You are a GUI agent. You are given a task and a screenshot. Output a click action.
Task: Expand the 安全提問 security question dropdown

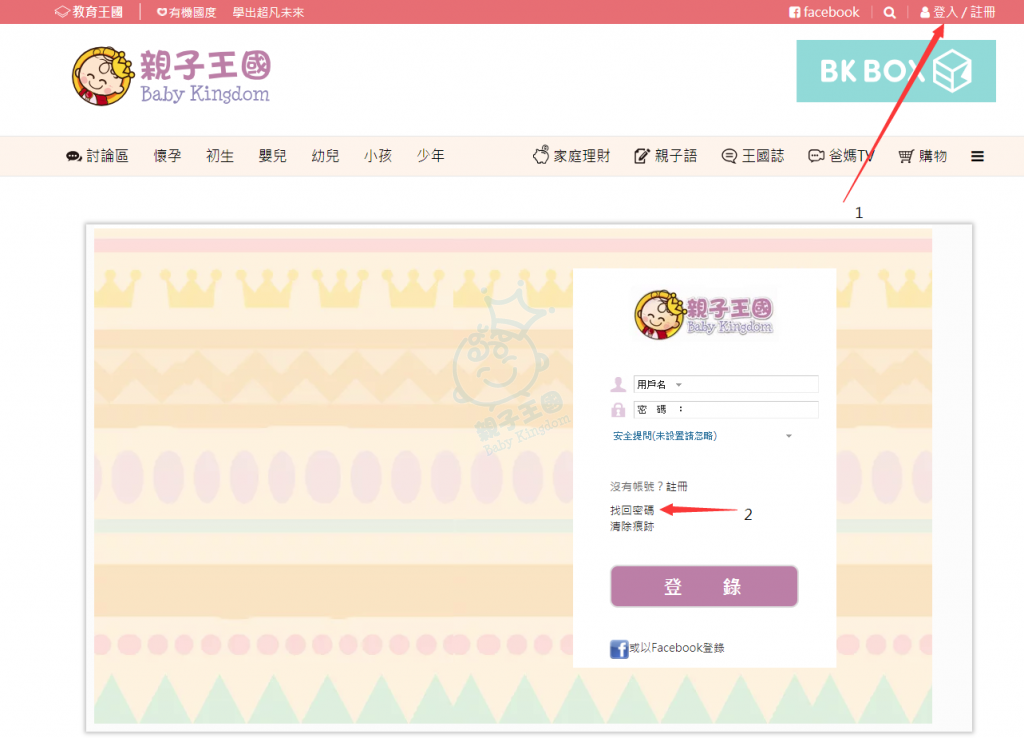pos(702,436)
